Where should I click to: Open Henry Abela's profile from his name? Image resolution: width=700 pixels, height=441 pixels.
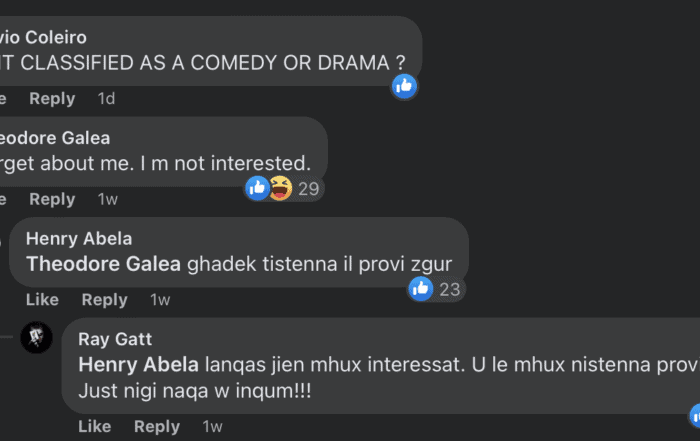tap(79, 238)
